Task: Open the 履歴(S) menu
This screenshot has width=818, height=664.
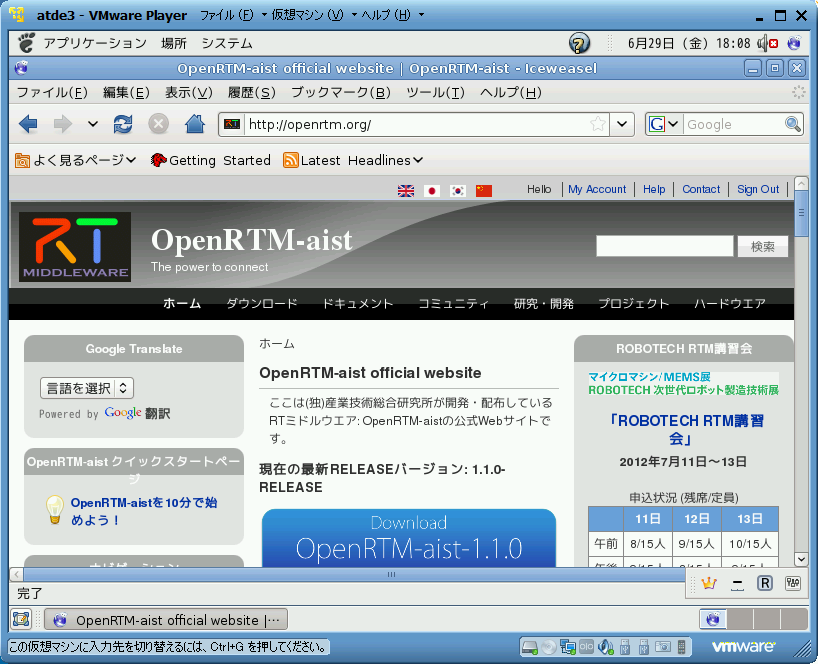Action: (251, 93)
